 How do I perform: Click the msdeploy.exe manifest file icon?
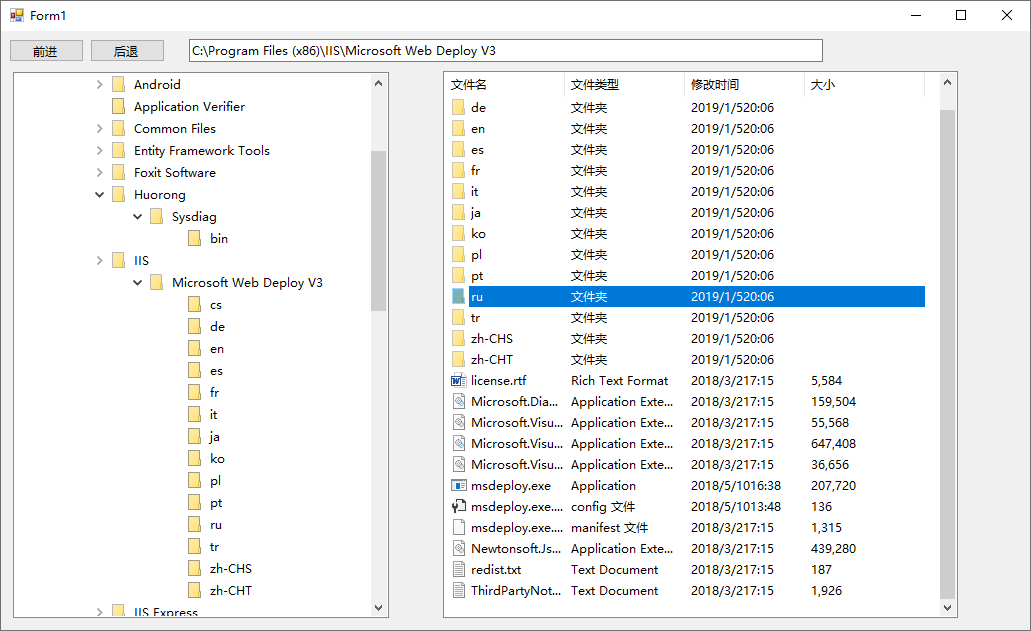[458, 528]
